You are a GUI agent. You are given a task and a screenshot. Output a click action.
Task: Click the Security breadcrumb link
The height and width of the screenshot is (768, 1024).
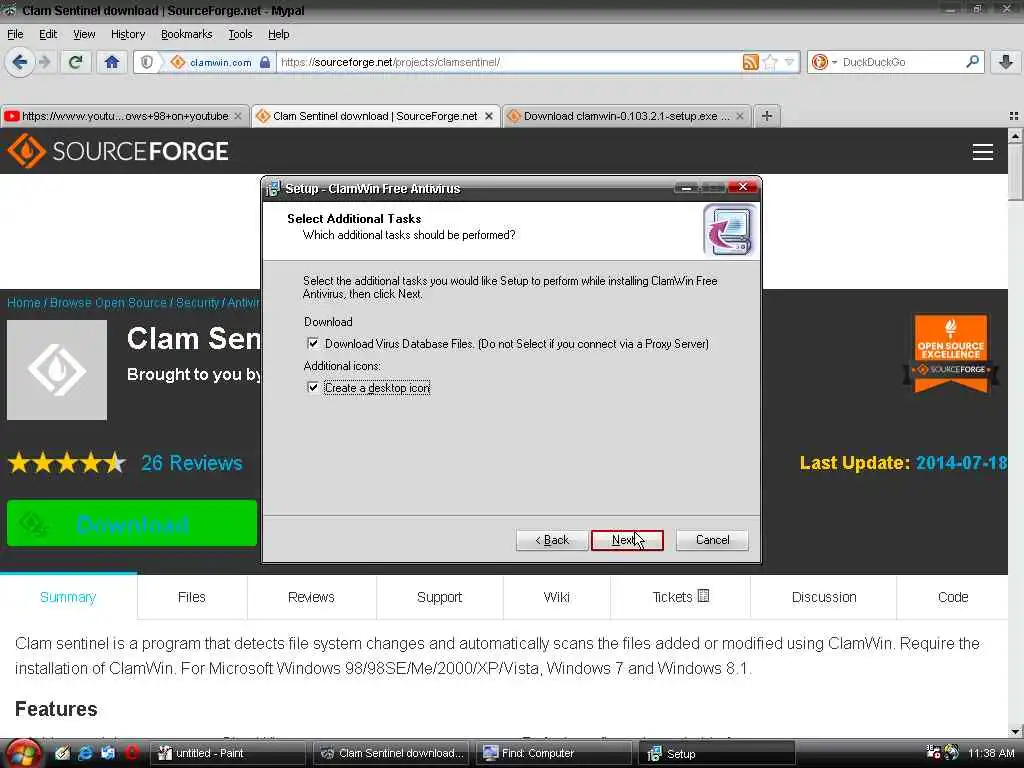(197, 303)
